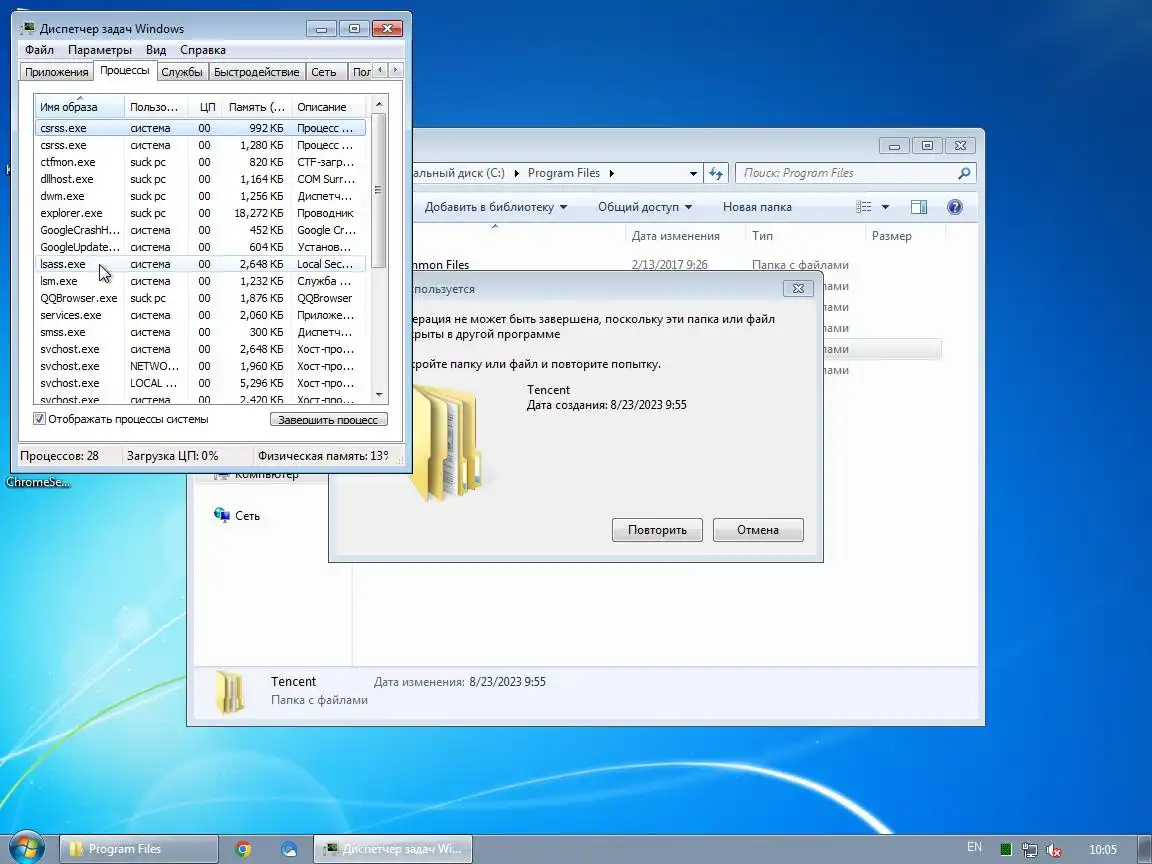The width and height of the screenshot is (1152, 864).
Task: Sort by Описание column header
Action: [328, 107]
